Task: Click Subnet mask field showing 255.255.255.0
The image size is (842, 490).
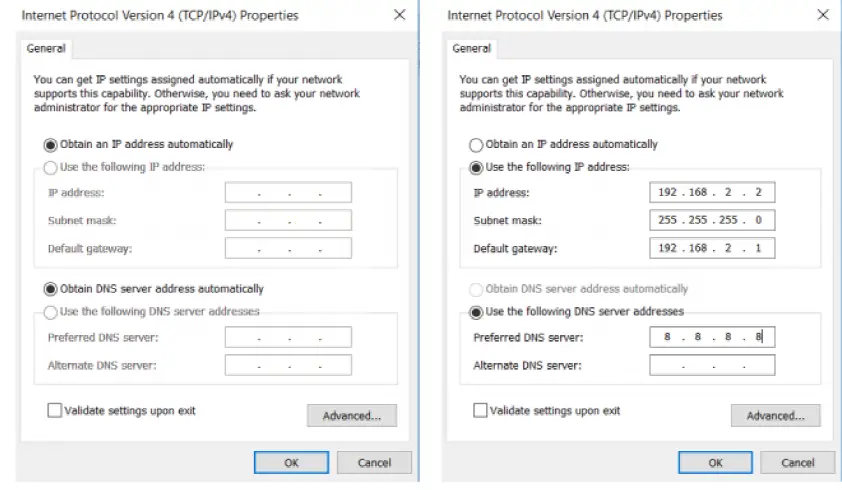Action: click(x=712, y=221)
